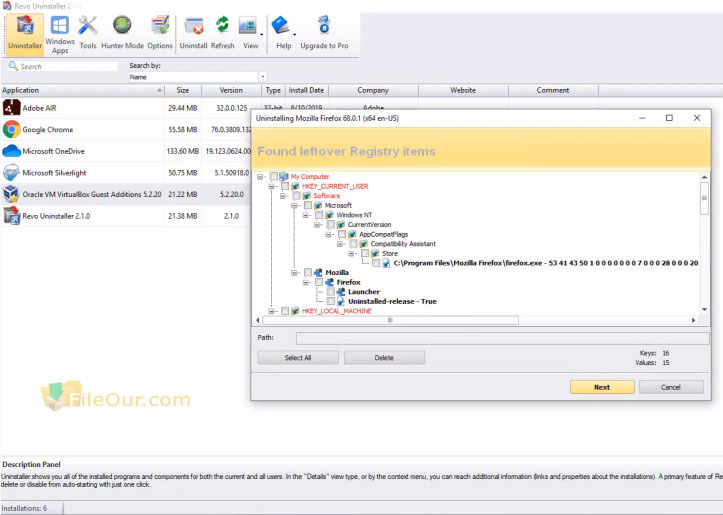Sort by the Version column header
Viewport: 723px width, 515px height.
231,90
